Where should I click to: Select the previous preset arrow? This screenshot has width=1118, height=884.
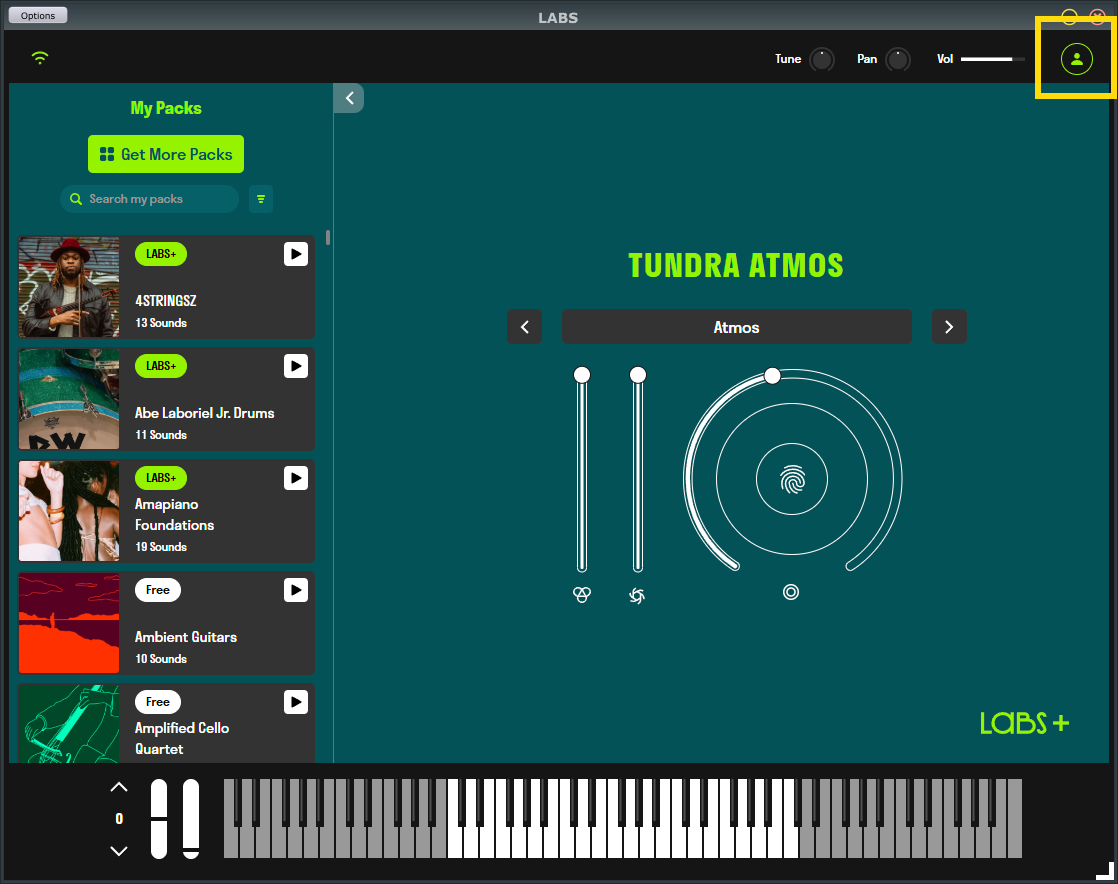(x=525, y=327)
